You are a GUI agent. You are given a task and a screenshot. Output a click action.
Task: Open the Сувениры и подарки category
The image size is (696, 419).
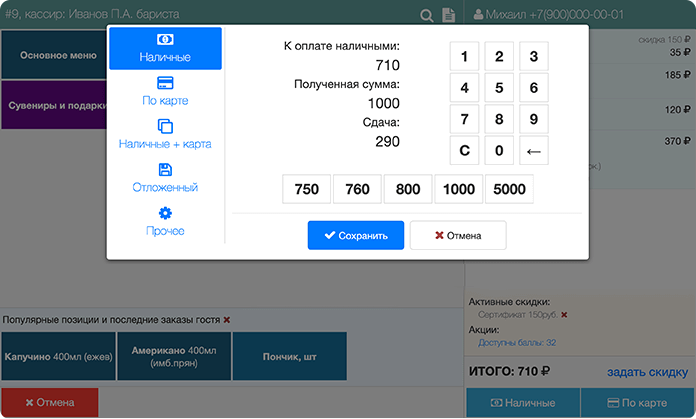[53, 104]
